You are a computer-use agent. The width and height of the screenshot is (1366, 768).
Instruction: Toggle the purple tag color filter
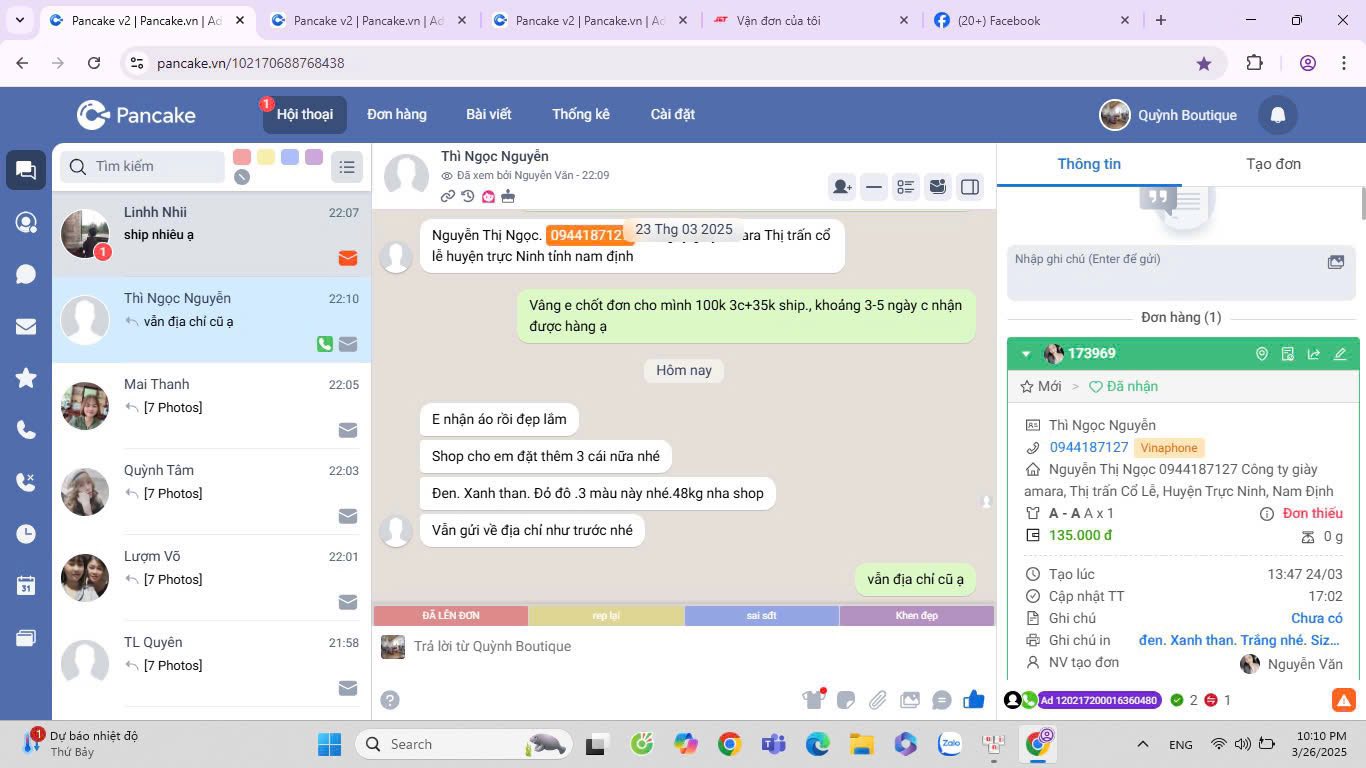(314, 157)
